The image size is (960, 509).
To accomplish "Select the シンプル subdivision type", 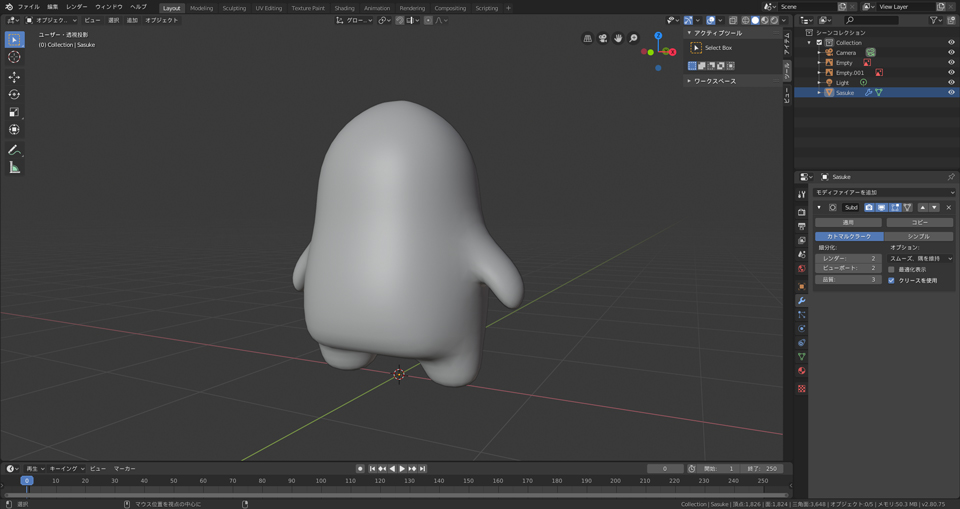I will click(918, 236).
